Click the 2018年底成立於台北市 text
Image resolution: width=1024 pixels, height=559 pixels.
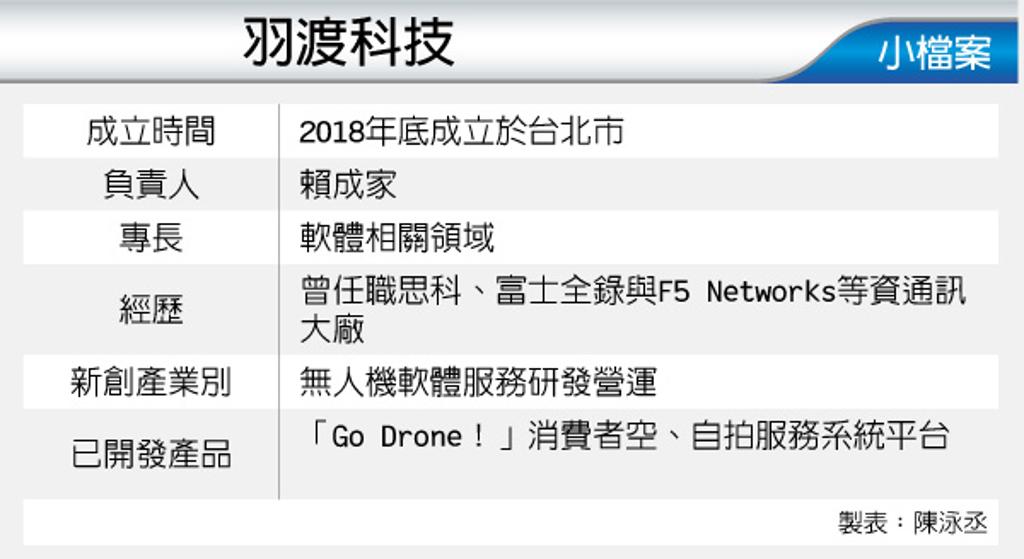(x=461, y=131)
